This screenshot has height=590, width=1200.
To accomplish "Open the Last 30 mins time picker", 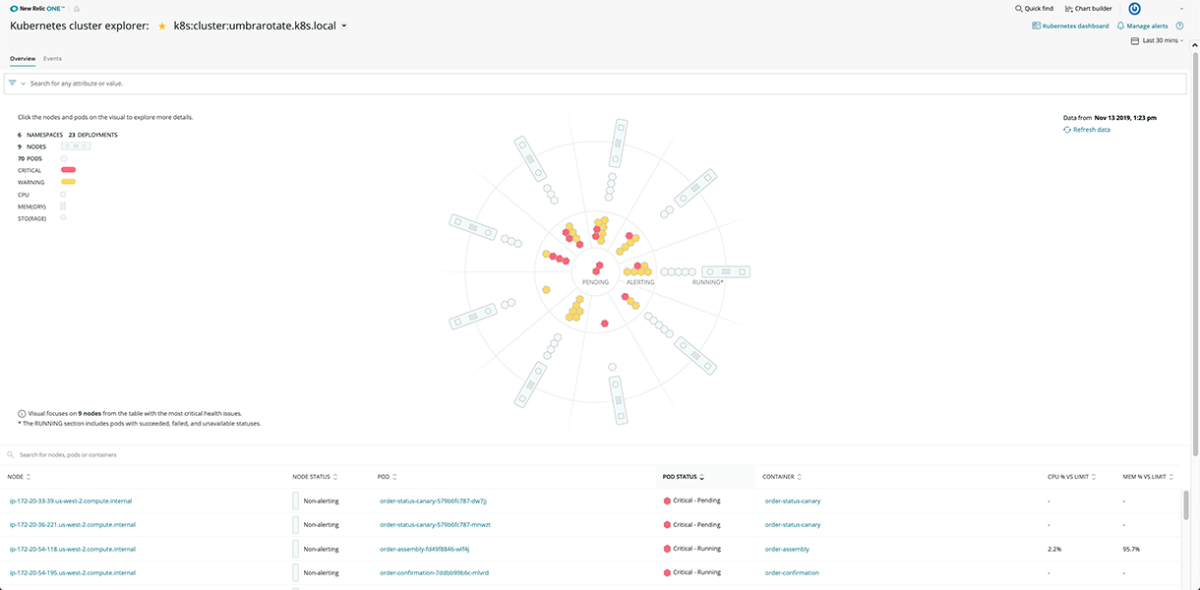I will click(x=1157, y=41).
